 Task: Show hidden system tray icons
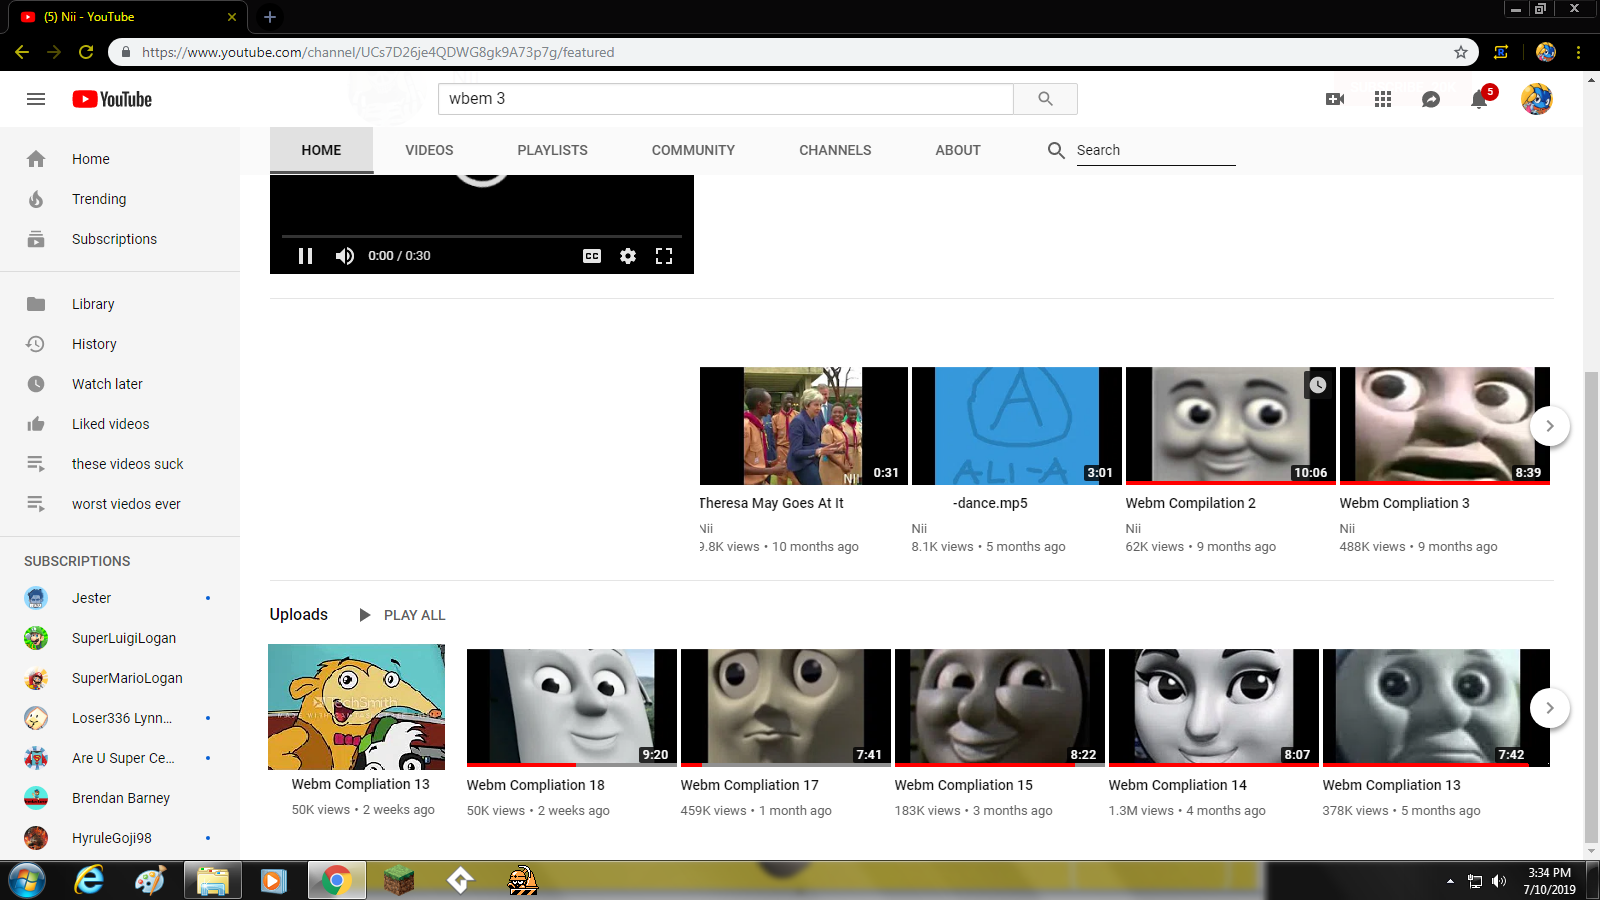point(1450,881)
